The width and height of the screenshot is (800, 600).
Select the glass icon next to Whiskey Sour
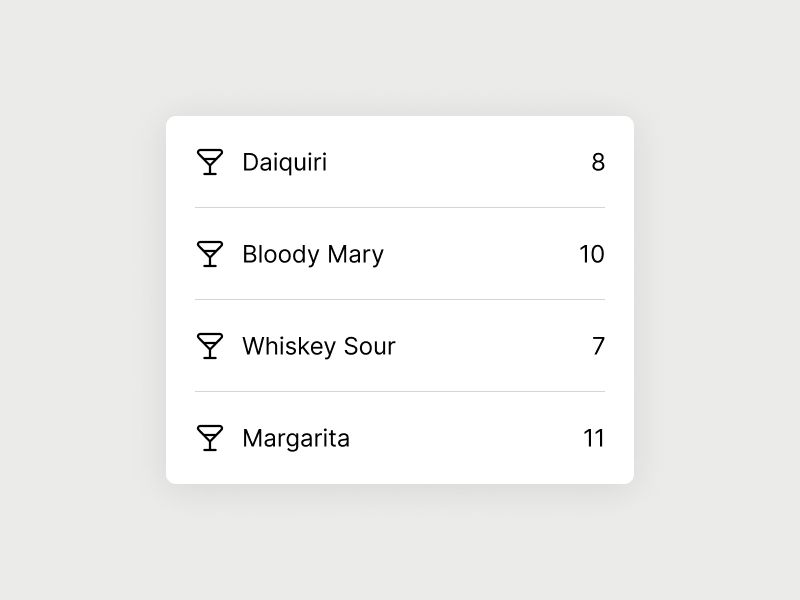(209, 346)
